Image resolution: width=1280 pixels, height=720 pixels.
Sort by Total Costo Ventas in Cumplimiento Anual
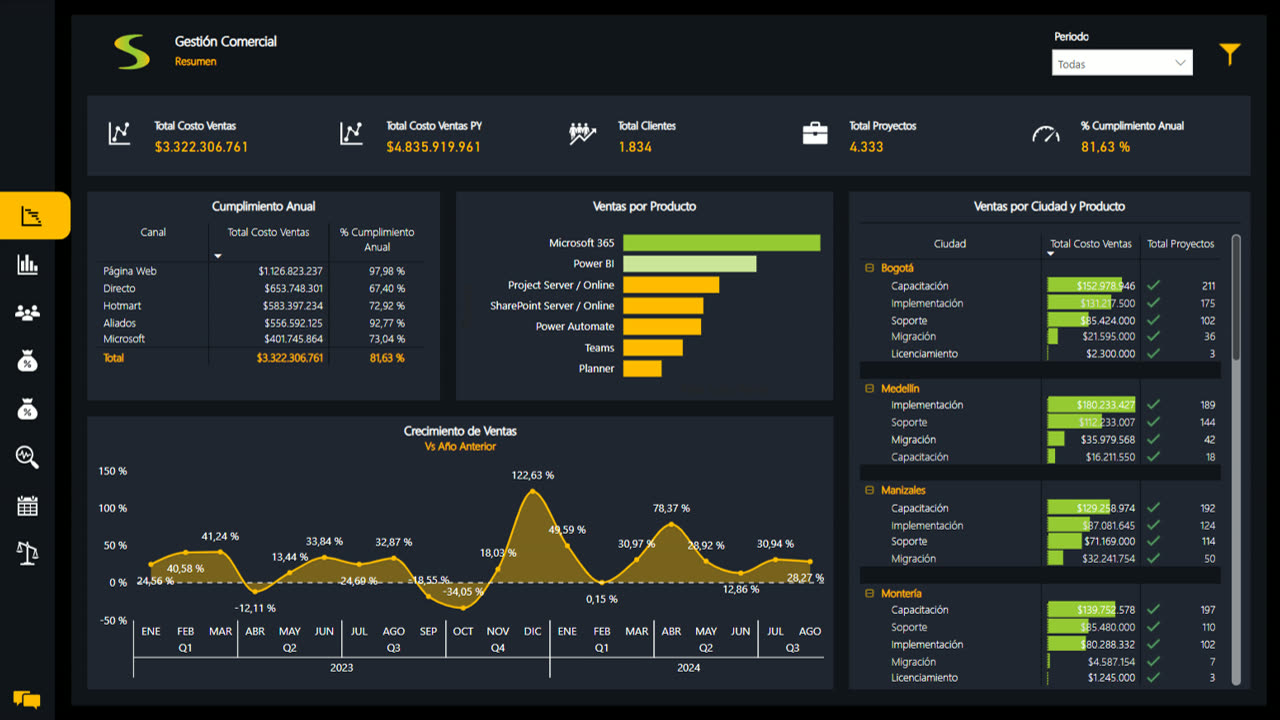(268, 232)
